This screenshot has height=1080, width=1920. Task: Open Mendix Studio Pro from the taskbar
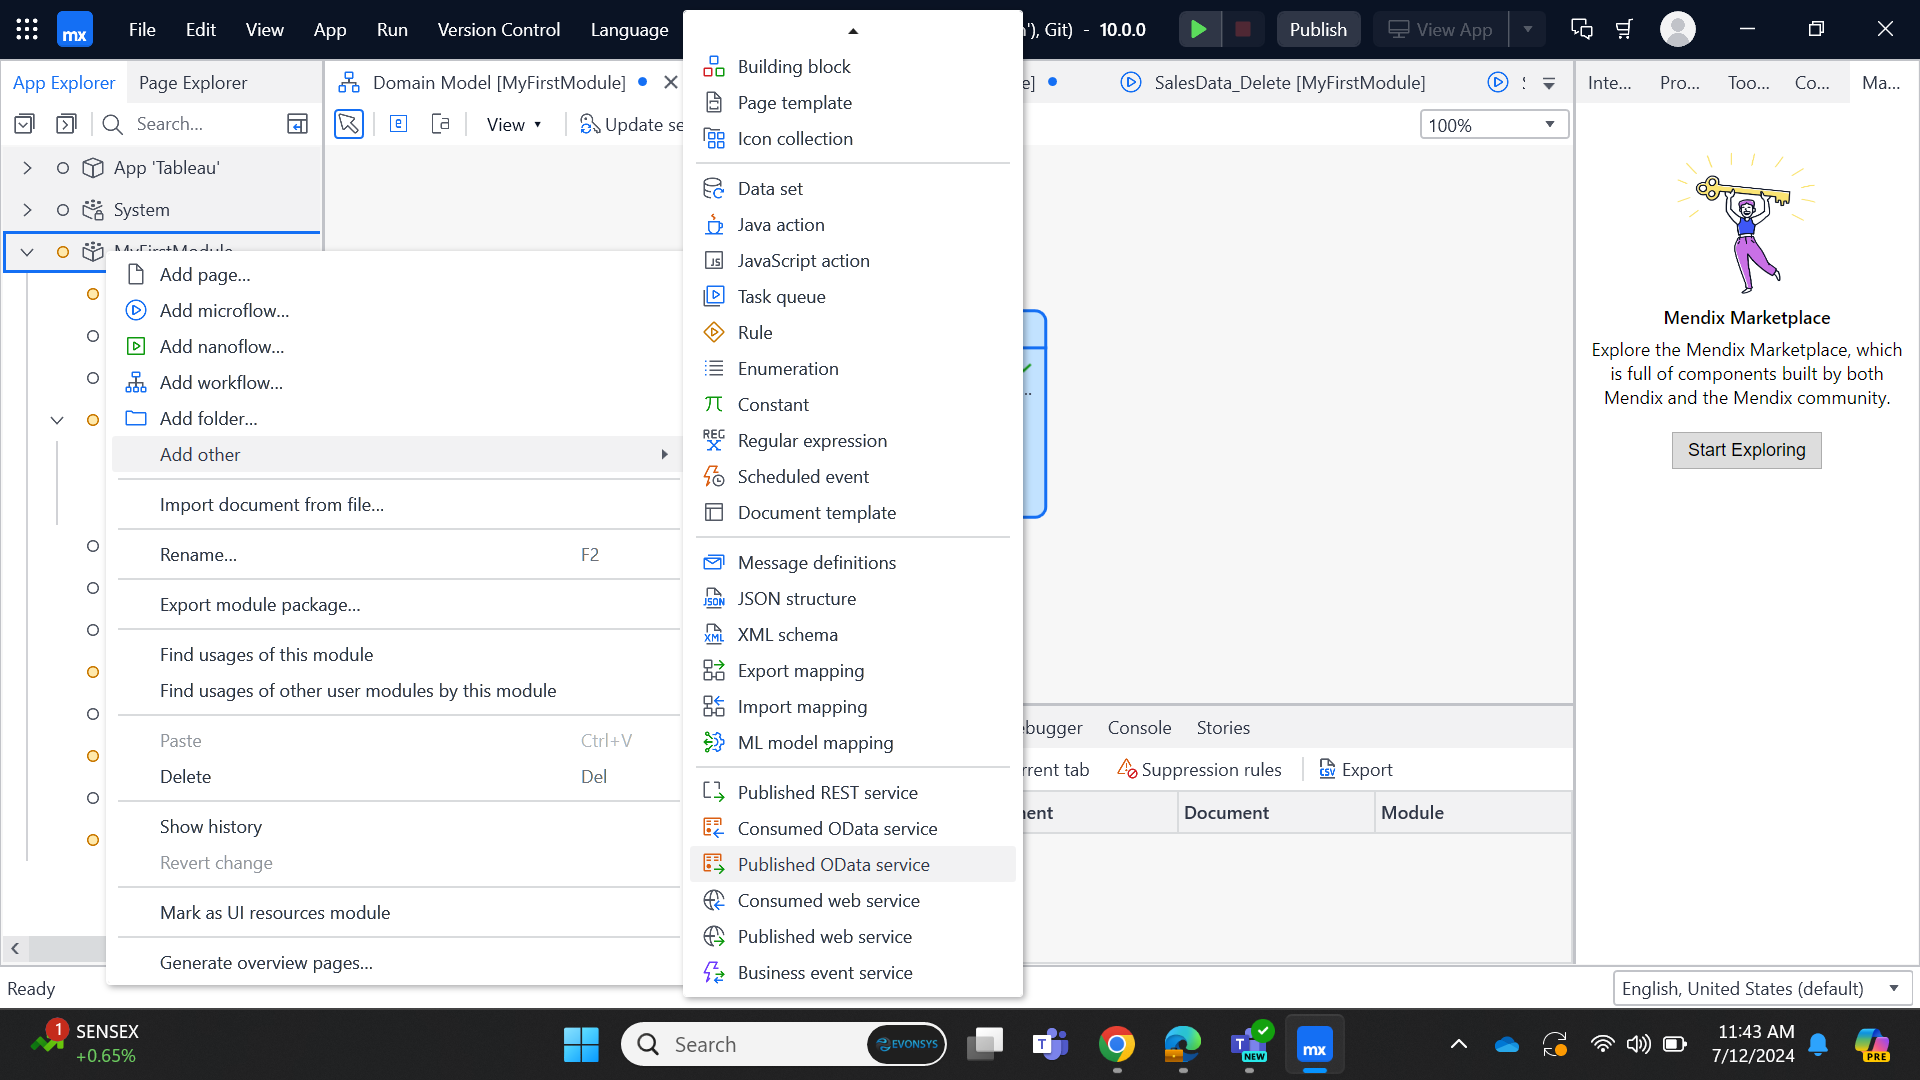click(1314, 1043)
